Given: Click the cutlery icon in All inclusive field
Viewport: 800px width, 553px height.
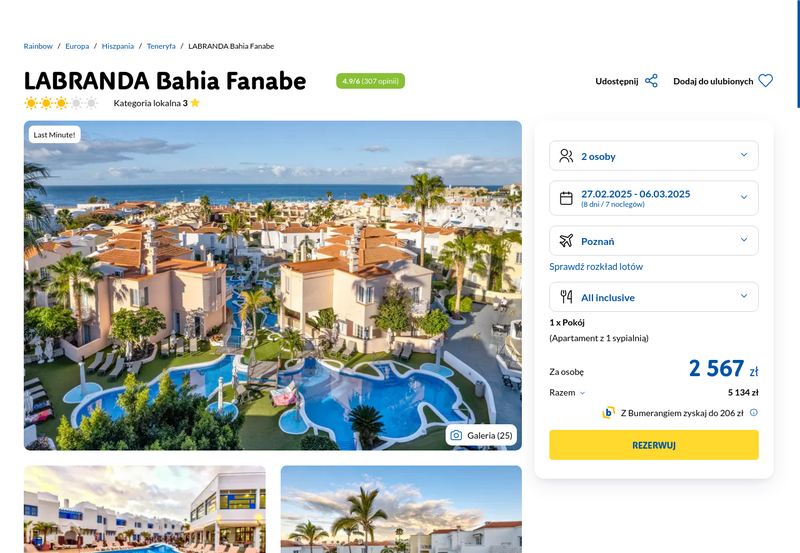Looking at the screenshot, I should pos(566,297).
